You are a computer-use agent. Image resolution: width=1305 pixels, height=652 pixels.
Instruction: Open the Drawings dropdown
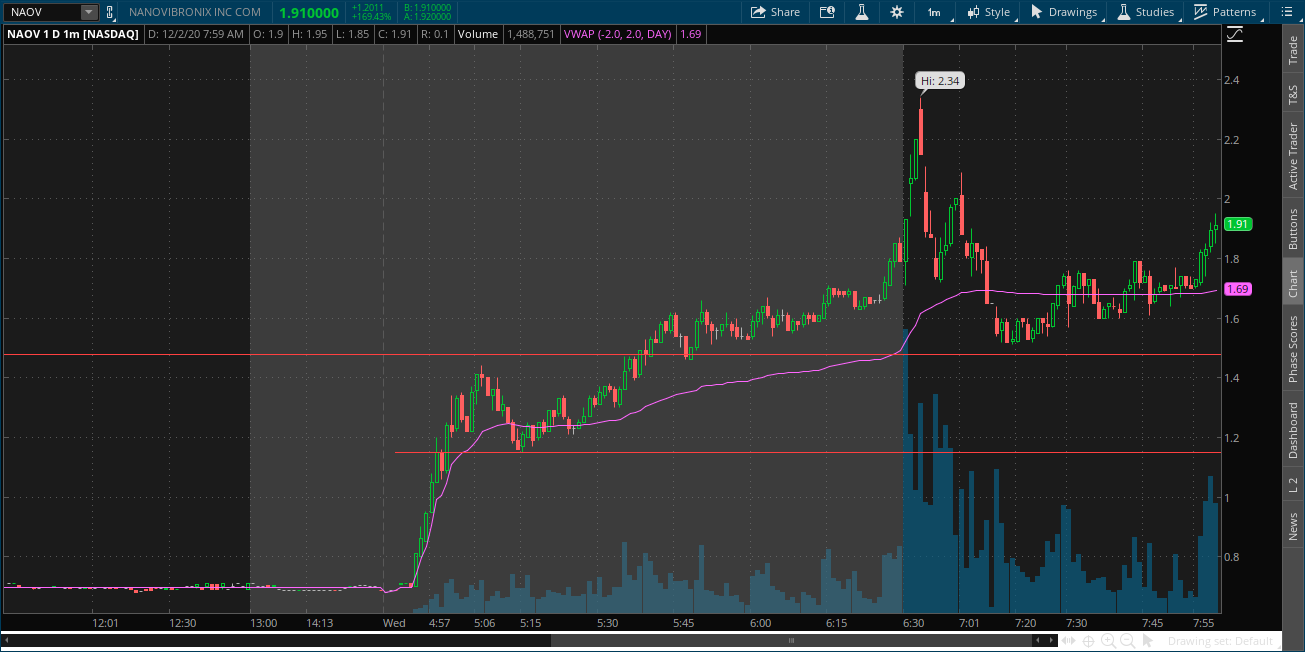[1065, 12]
